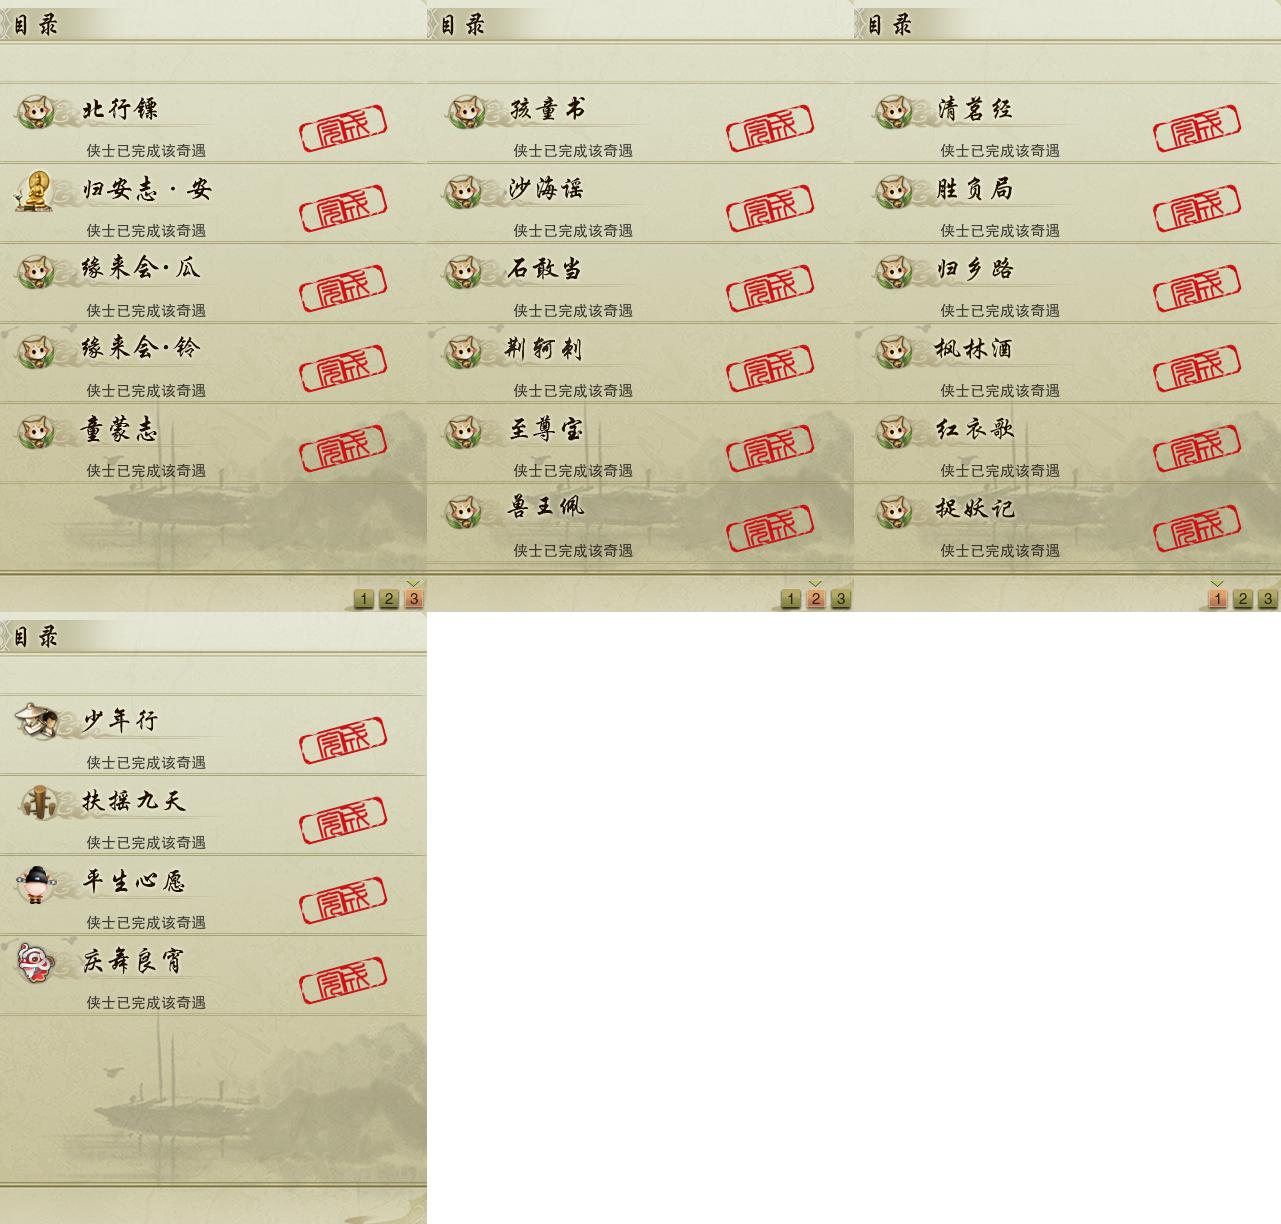Select the lion dance icon for 庆舞良宵
The height and width of the screenshot is (1224, 1281).
click(35, 963)
